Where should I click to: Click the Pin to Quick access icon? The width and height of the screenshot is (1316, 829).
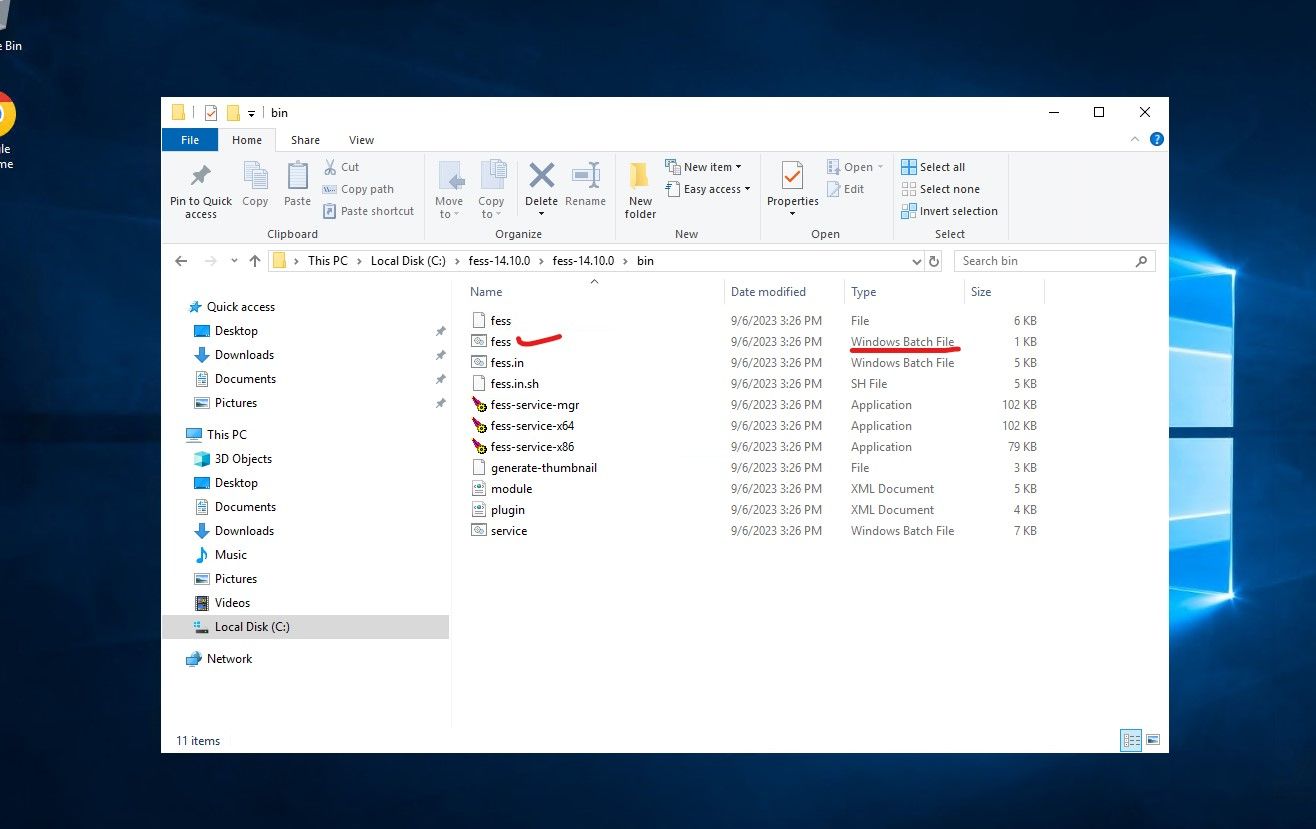[200, 177]
